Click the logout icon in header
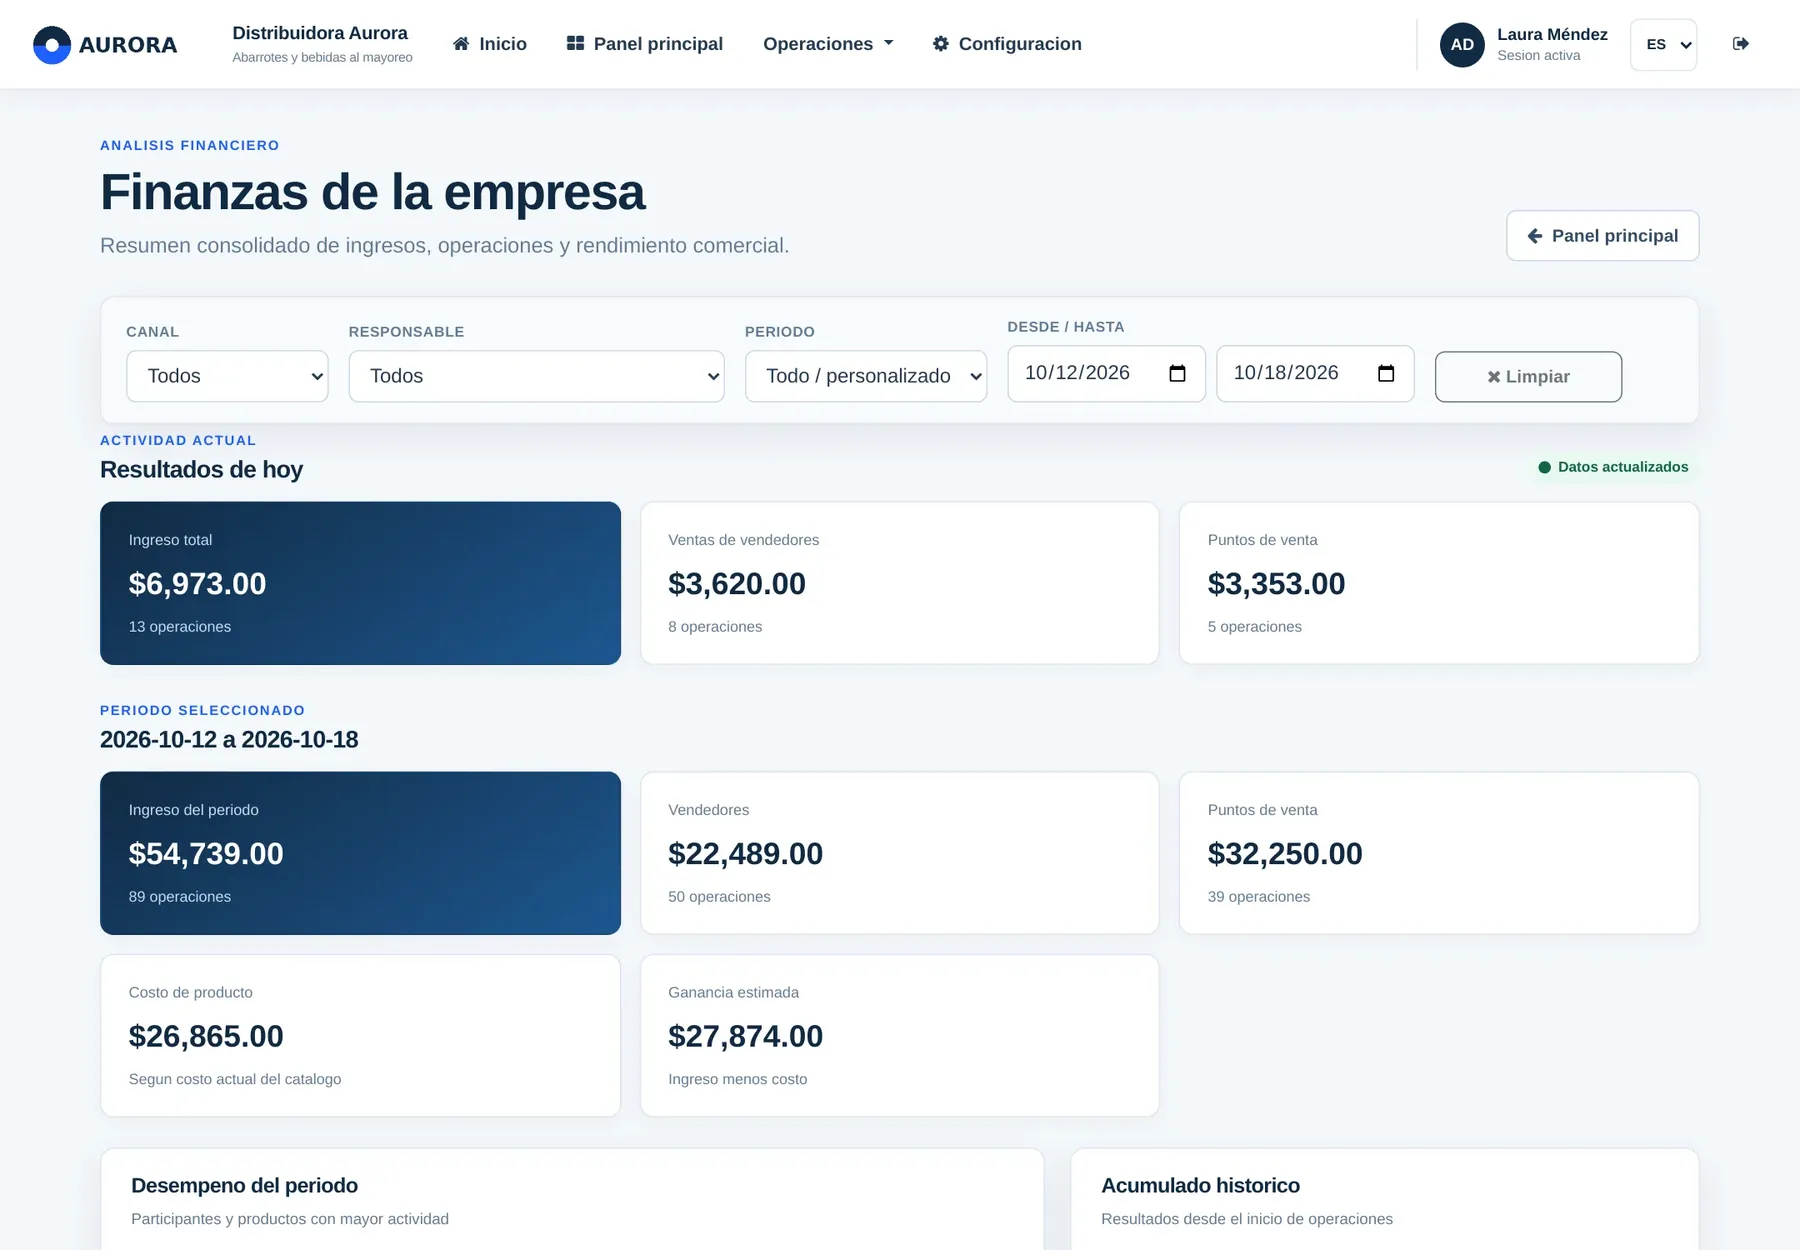This screenshot has height=1250, width=1800. pos(1741,44)
